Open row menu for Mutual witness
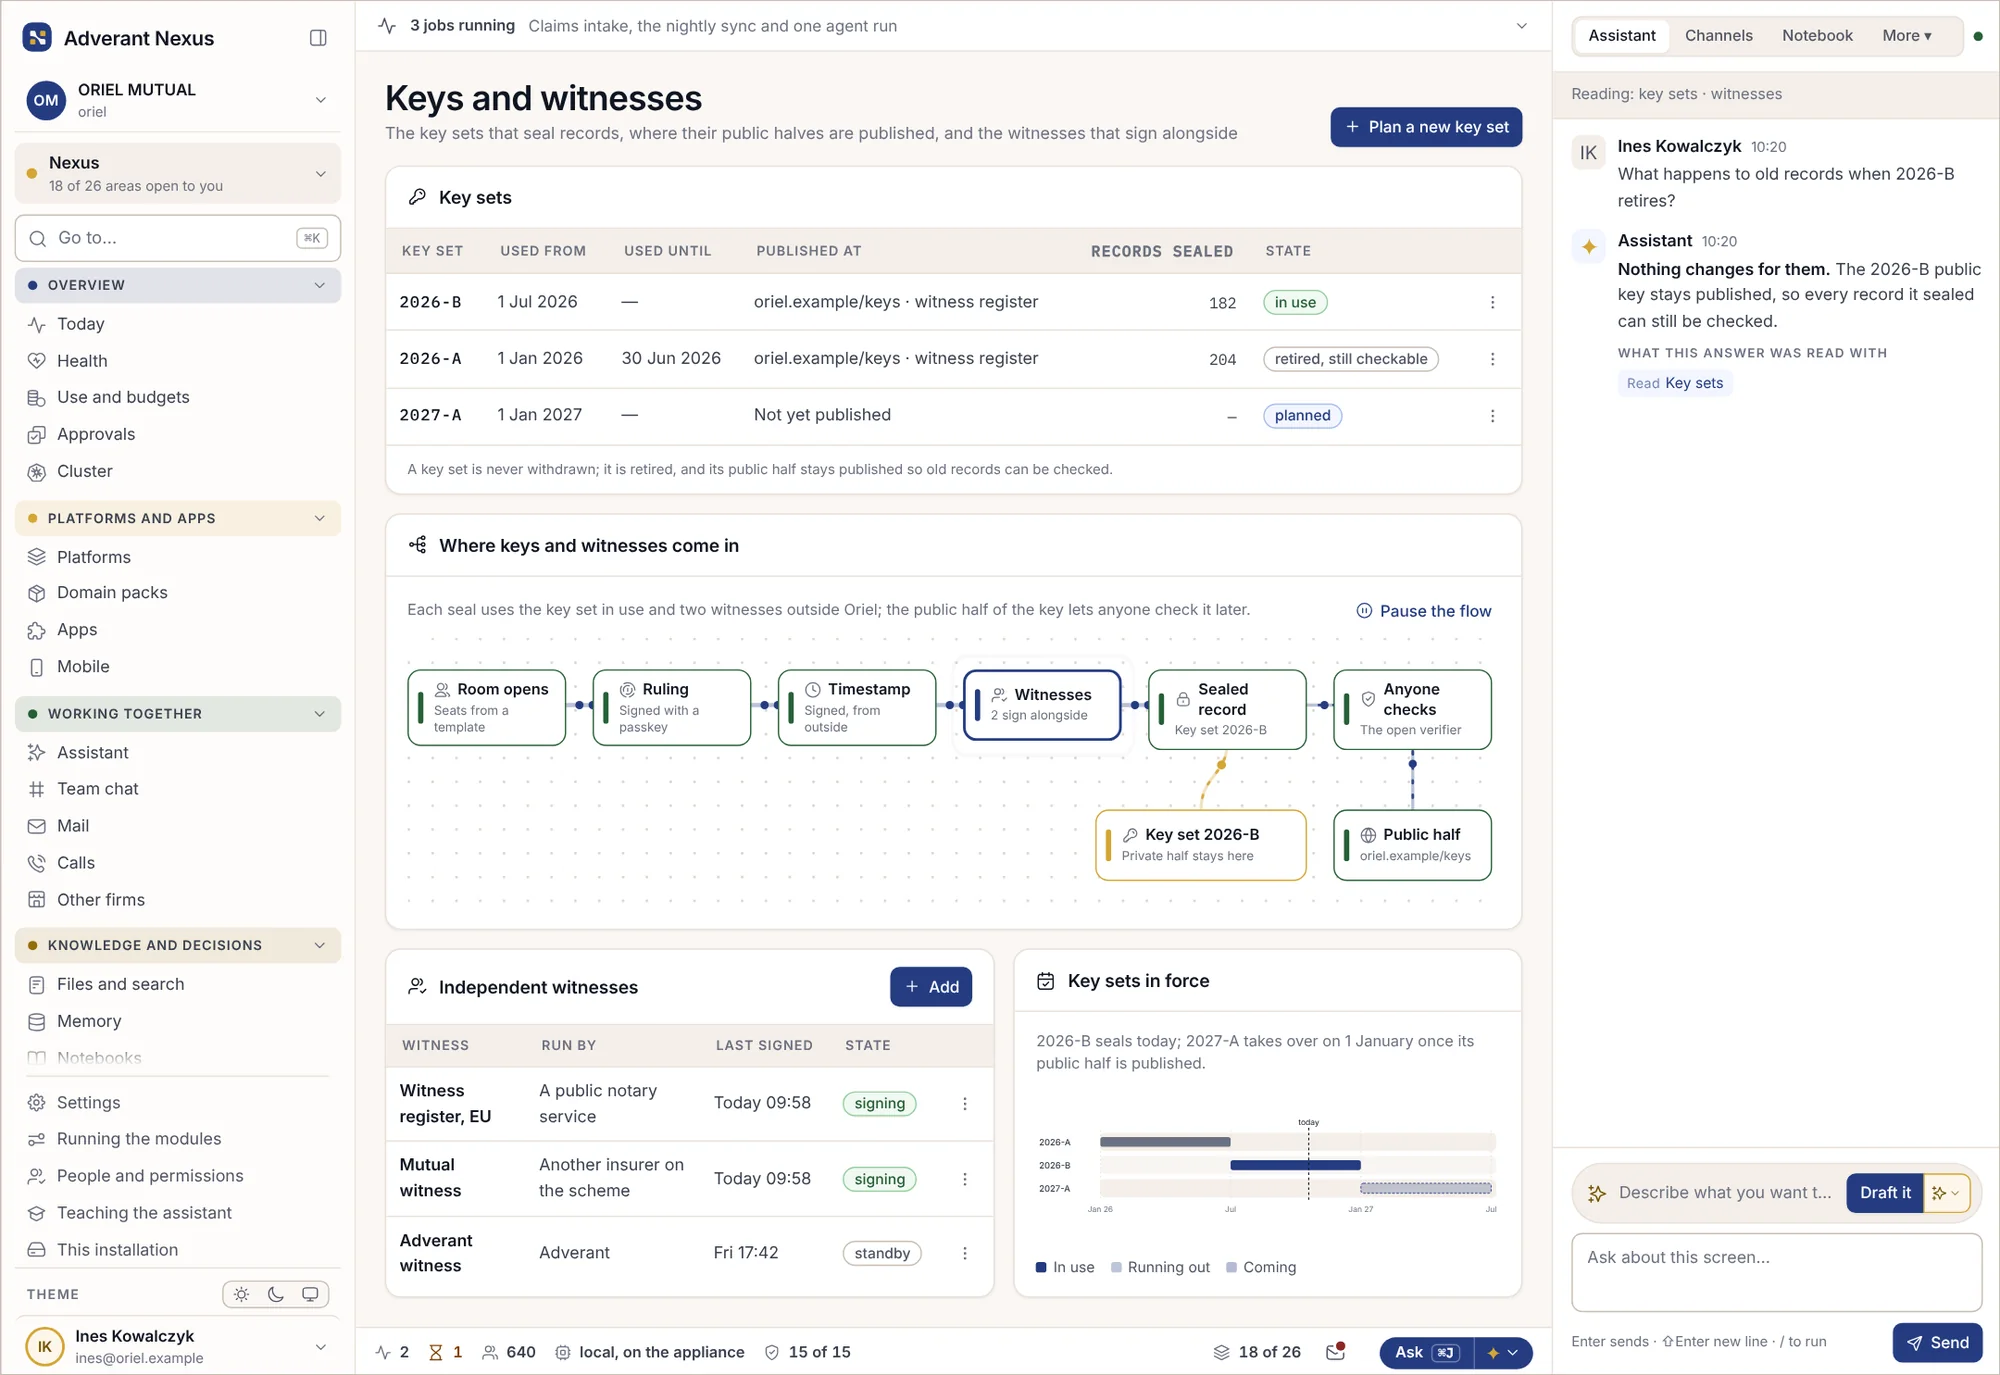 (x=964, y=1179)
